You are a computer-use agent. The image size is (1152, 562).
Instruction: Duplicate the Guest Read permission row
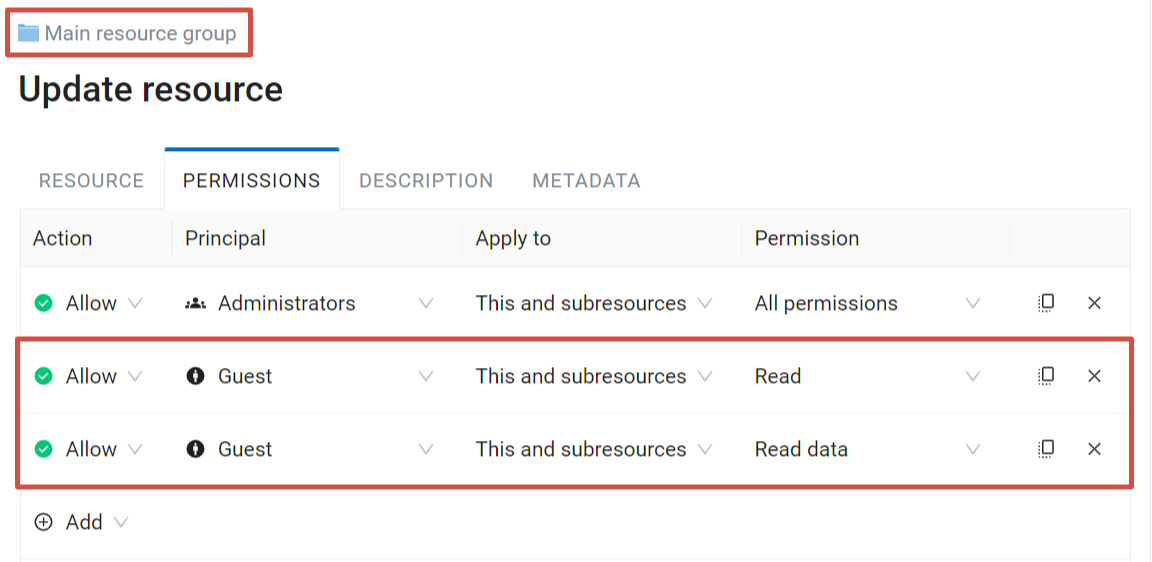1046,376
